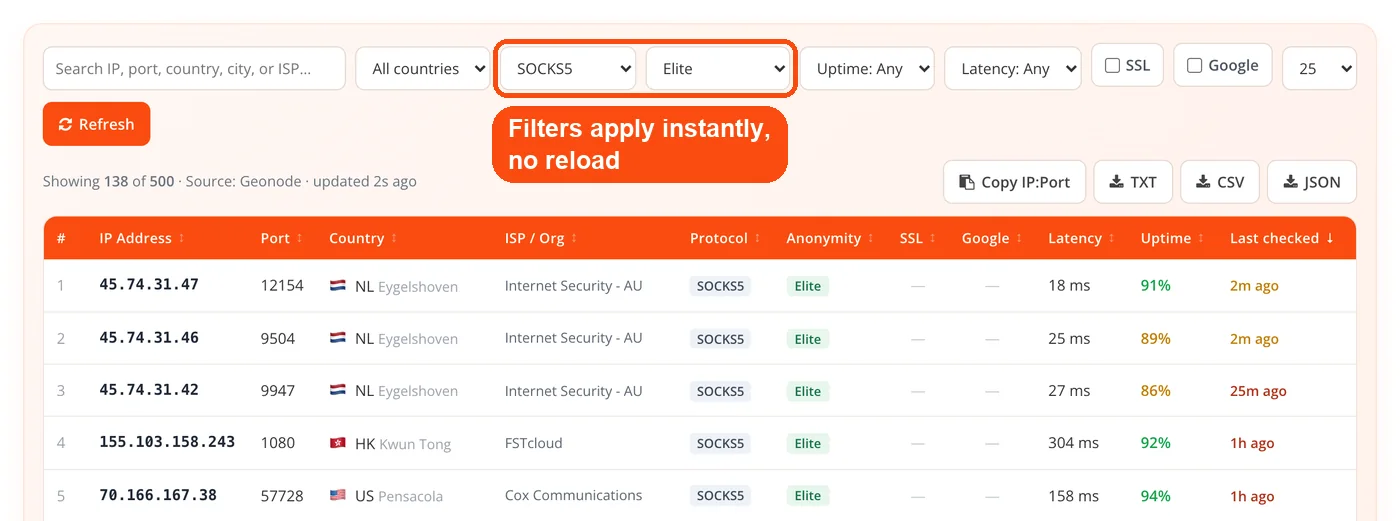
Task: Select IP address 155.103.158.243
Action: tap(167, 442)
